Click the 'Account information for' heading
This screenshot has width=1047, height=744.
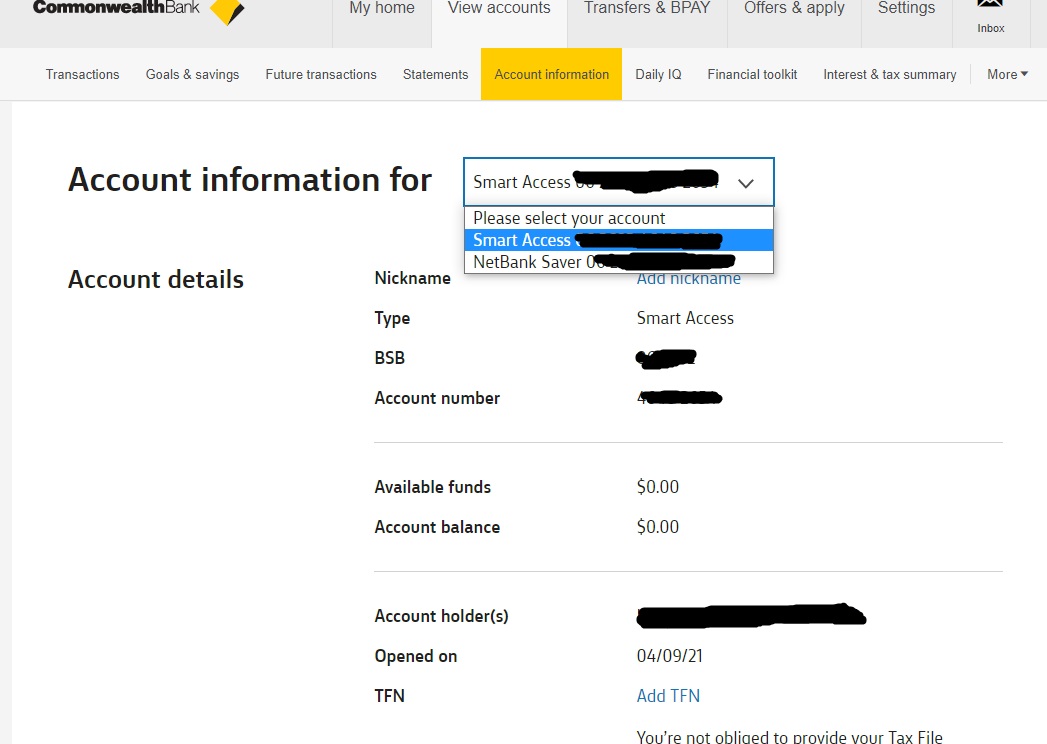250,180
